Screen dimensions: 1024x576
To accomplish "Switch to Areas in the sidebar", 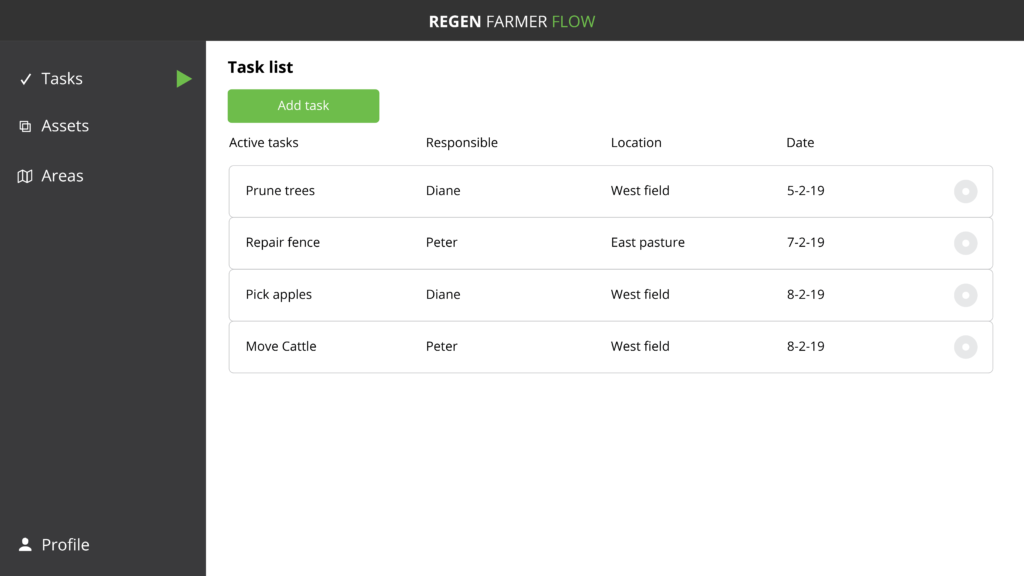I will click(62, 176).
